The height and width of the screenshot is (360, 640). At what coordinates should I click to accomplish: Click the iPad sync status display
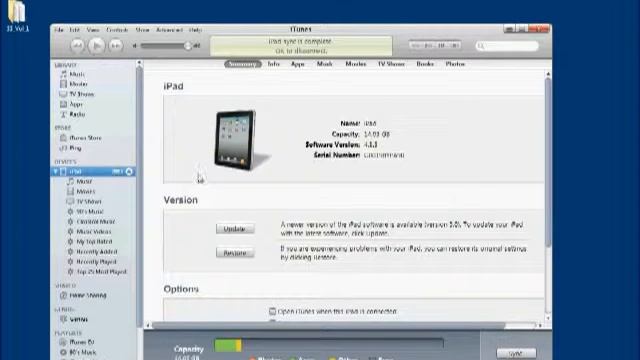pos(301,46)
